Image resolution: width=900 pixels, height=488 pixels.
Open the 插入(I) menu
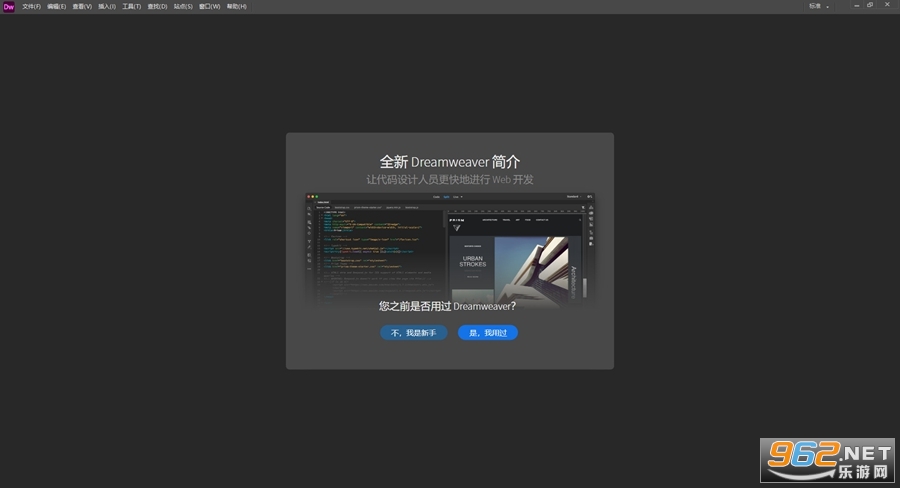click(x=107, y=6)
